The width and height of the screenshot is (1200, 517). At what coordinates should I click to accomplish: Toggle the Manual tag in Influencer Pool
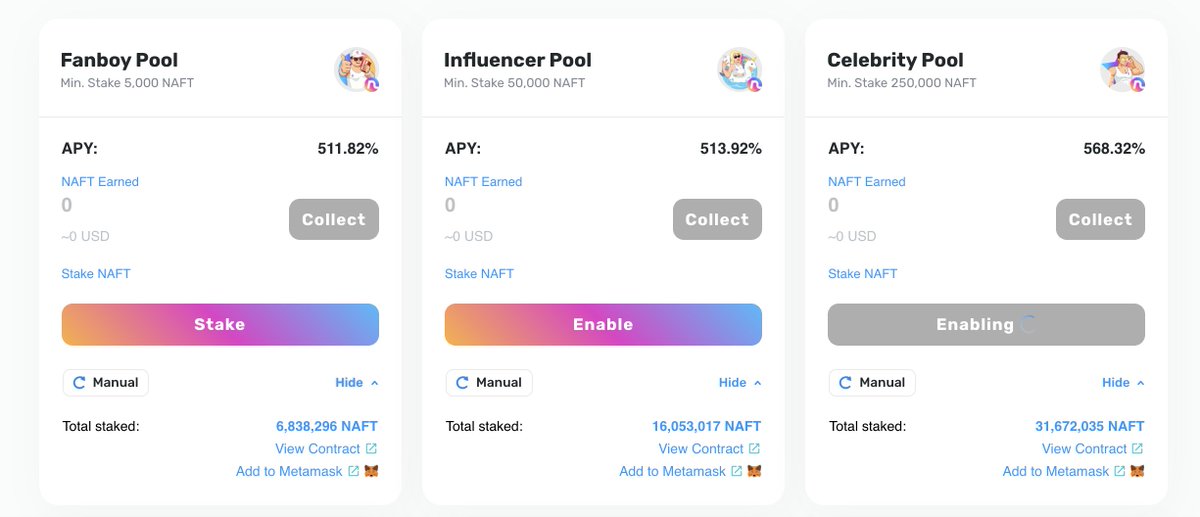pos(489,382)
